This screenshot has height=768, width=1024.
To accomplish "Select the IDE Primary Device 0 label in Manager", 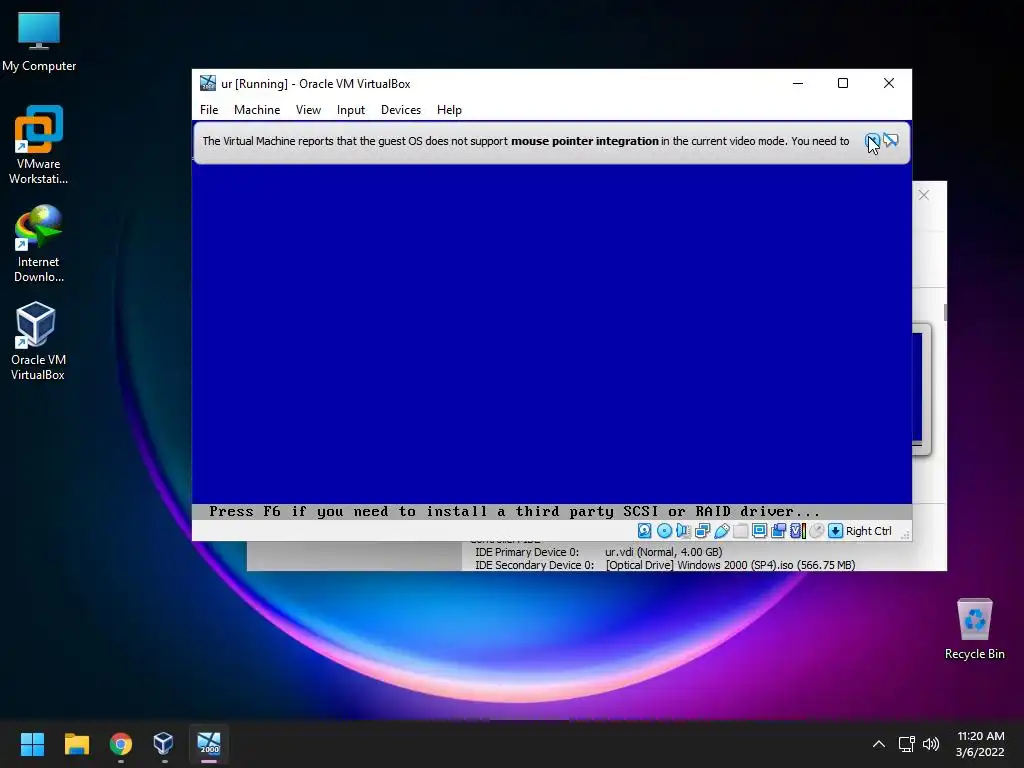I will 527,552.
